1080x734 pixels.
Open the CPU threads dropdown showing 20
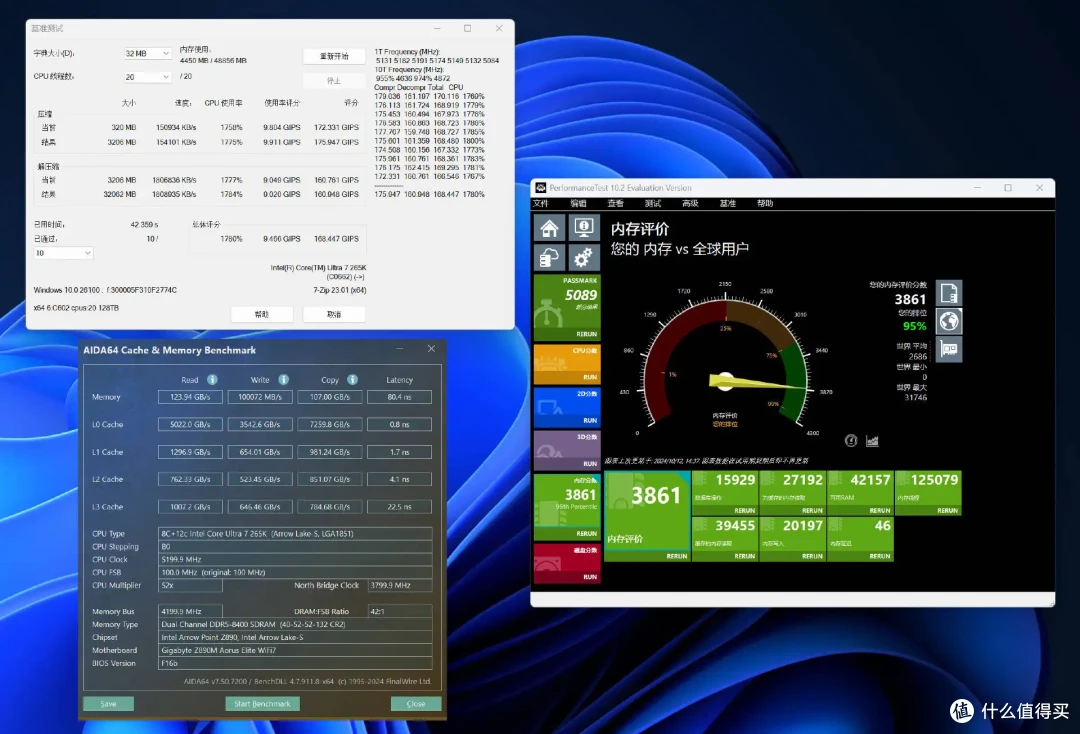coord(147,76)
